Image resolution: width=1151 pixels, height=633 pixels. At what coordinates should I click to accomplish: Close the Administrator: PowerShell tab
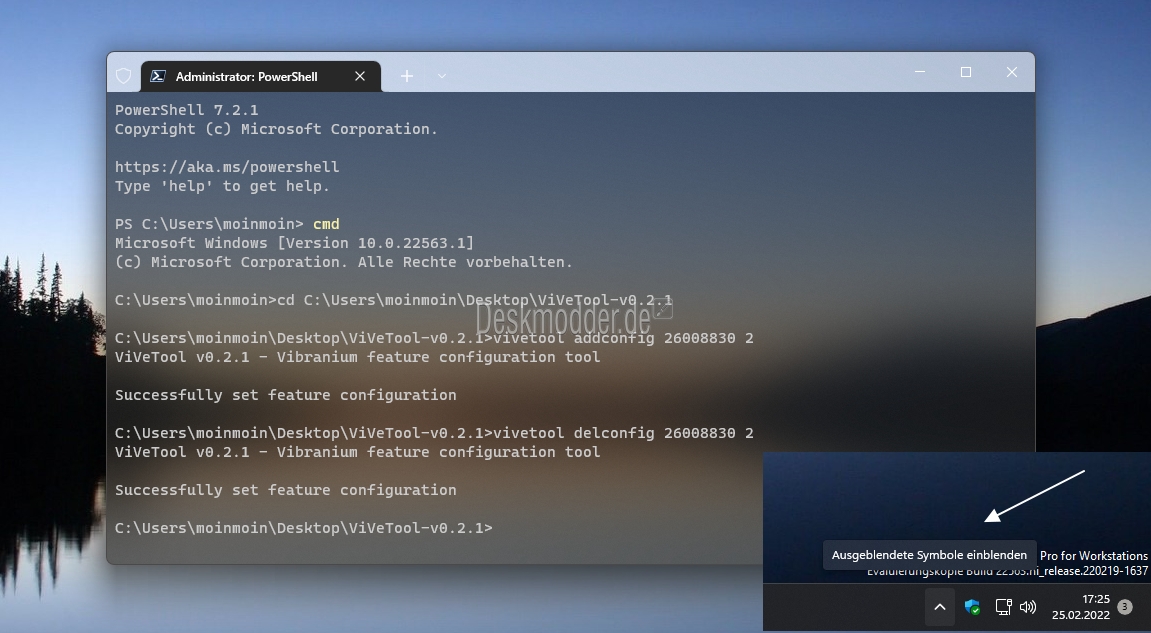pyautogui.click(x=360, y=76)
